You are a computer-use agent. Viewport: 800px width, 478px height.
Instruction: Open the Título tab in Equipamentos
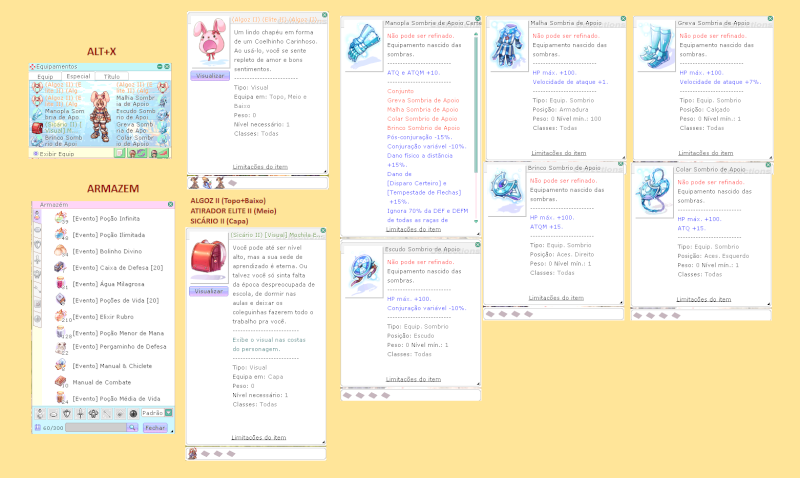click(112, 77)
